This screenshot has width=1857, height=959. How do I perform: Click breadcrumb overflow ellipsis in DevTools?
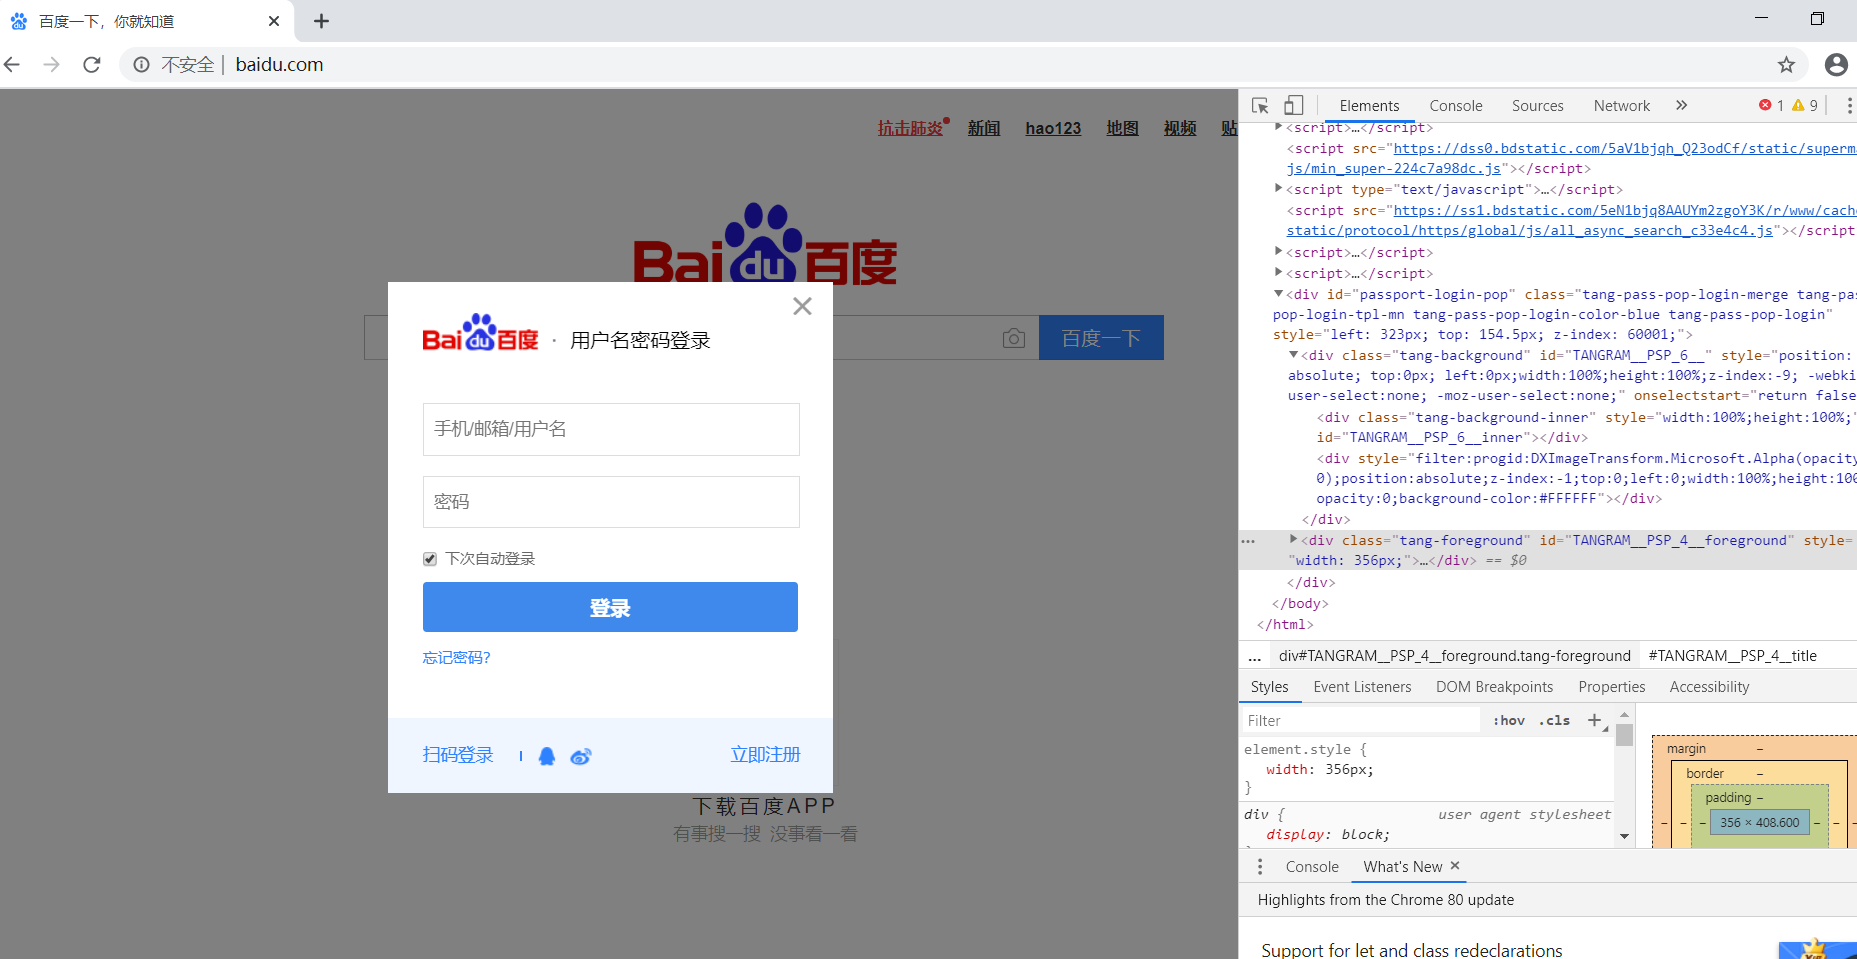[1255, 656]
